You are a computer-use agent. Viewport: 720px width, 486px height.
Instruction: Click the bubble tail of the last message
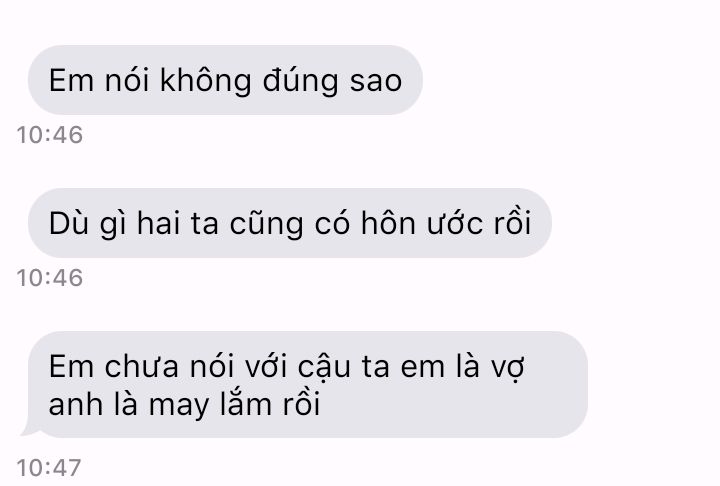pos(30,427)
